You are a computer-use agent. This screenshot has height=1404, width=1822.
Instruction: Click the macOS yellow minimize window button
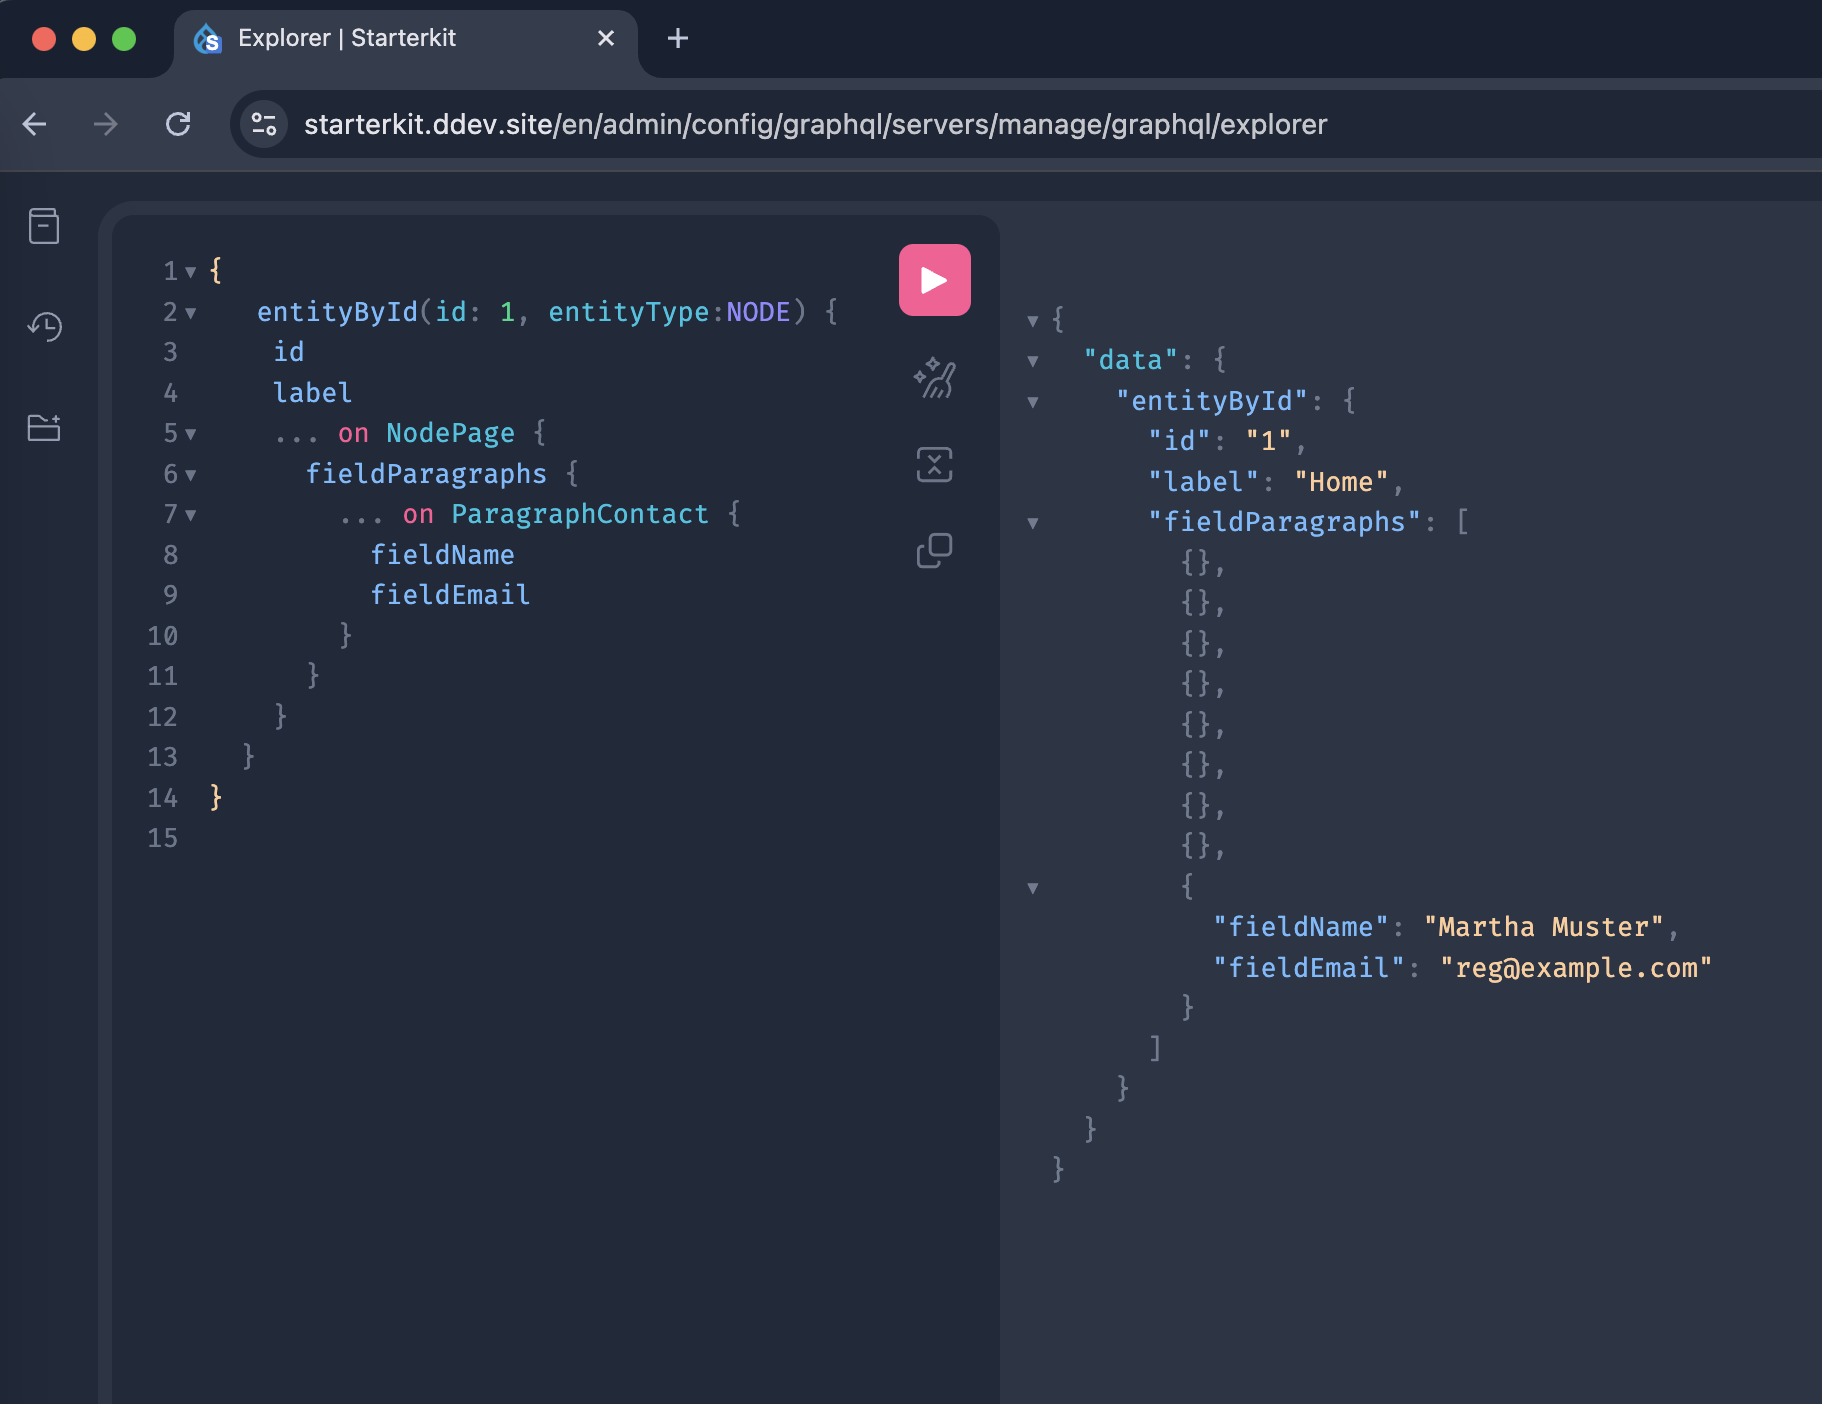[84, 38]
